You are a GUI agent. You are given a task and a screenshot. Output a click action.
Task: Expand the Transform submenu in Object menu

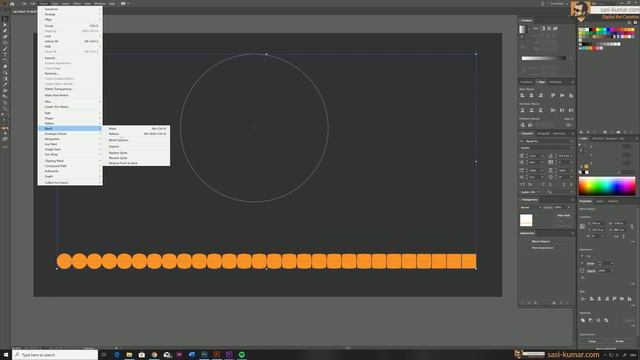tap(70, 9)
